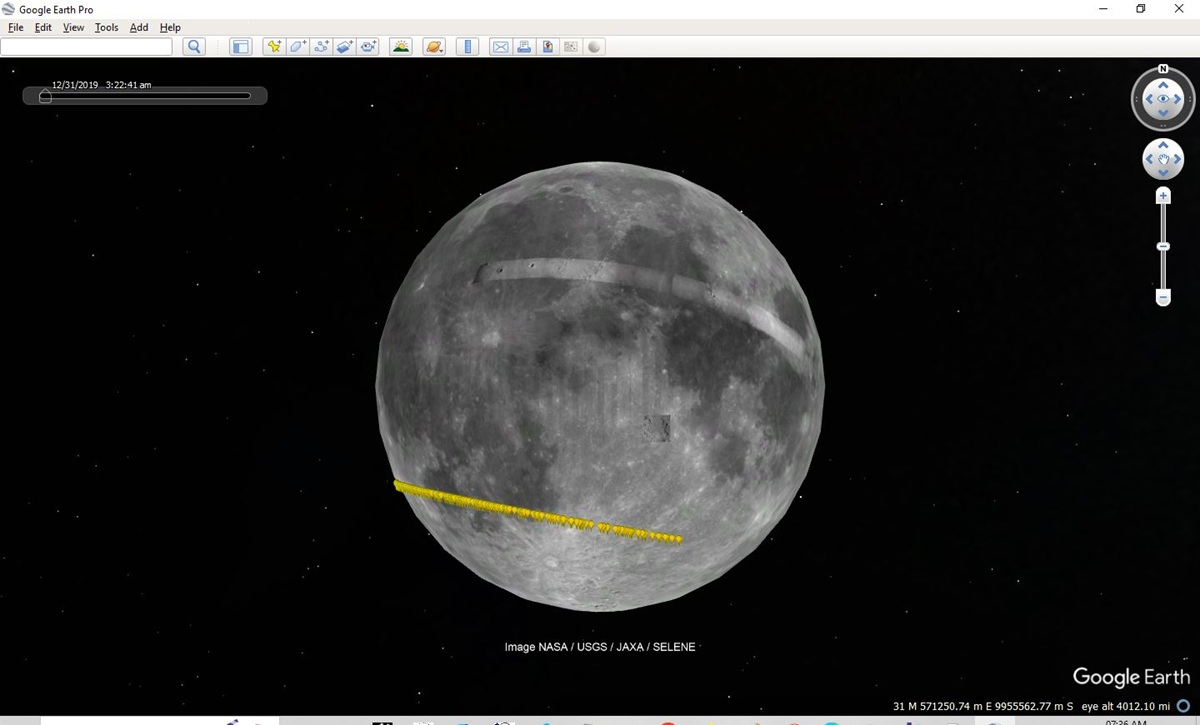Screen dimensions: 1200x725
Task: Click the print icon
Action: click(x=524, y=46)
